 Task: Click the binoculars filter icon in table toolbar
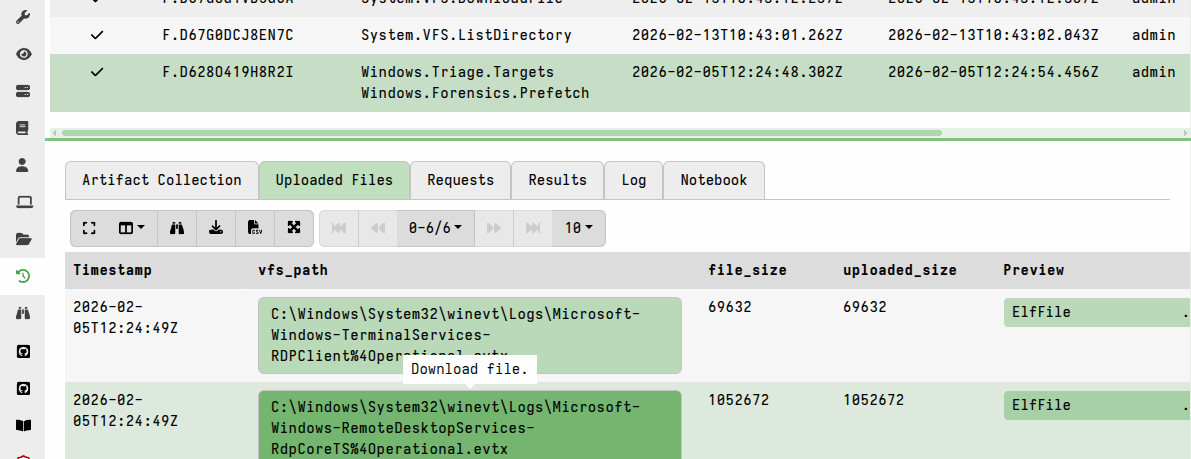coord(177,228)
